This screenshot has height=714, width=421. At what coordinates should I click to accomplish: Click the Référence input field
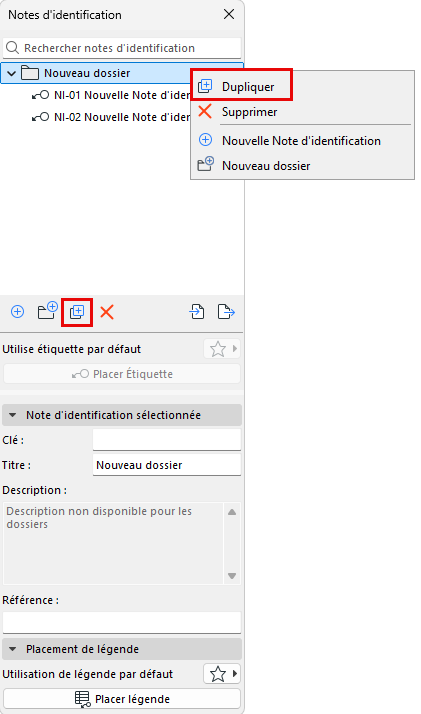pyautogui.click(x=122, y=622)
